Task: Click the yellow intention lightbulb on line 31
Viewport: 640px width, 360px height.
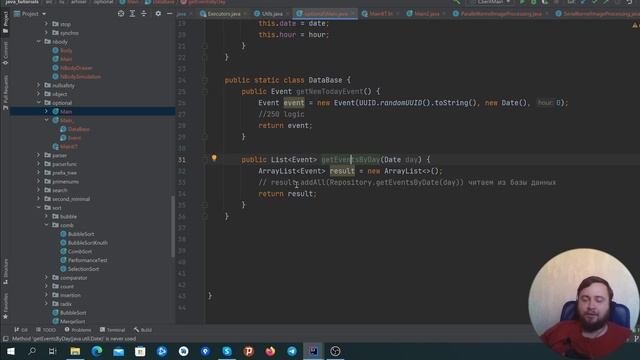Action: click(x=214, y=158)
